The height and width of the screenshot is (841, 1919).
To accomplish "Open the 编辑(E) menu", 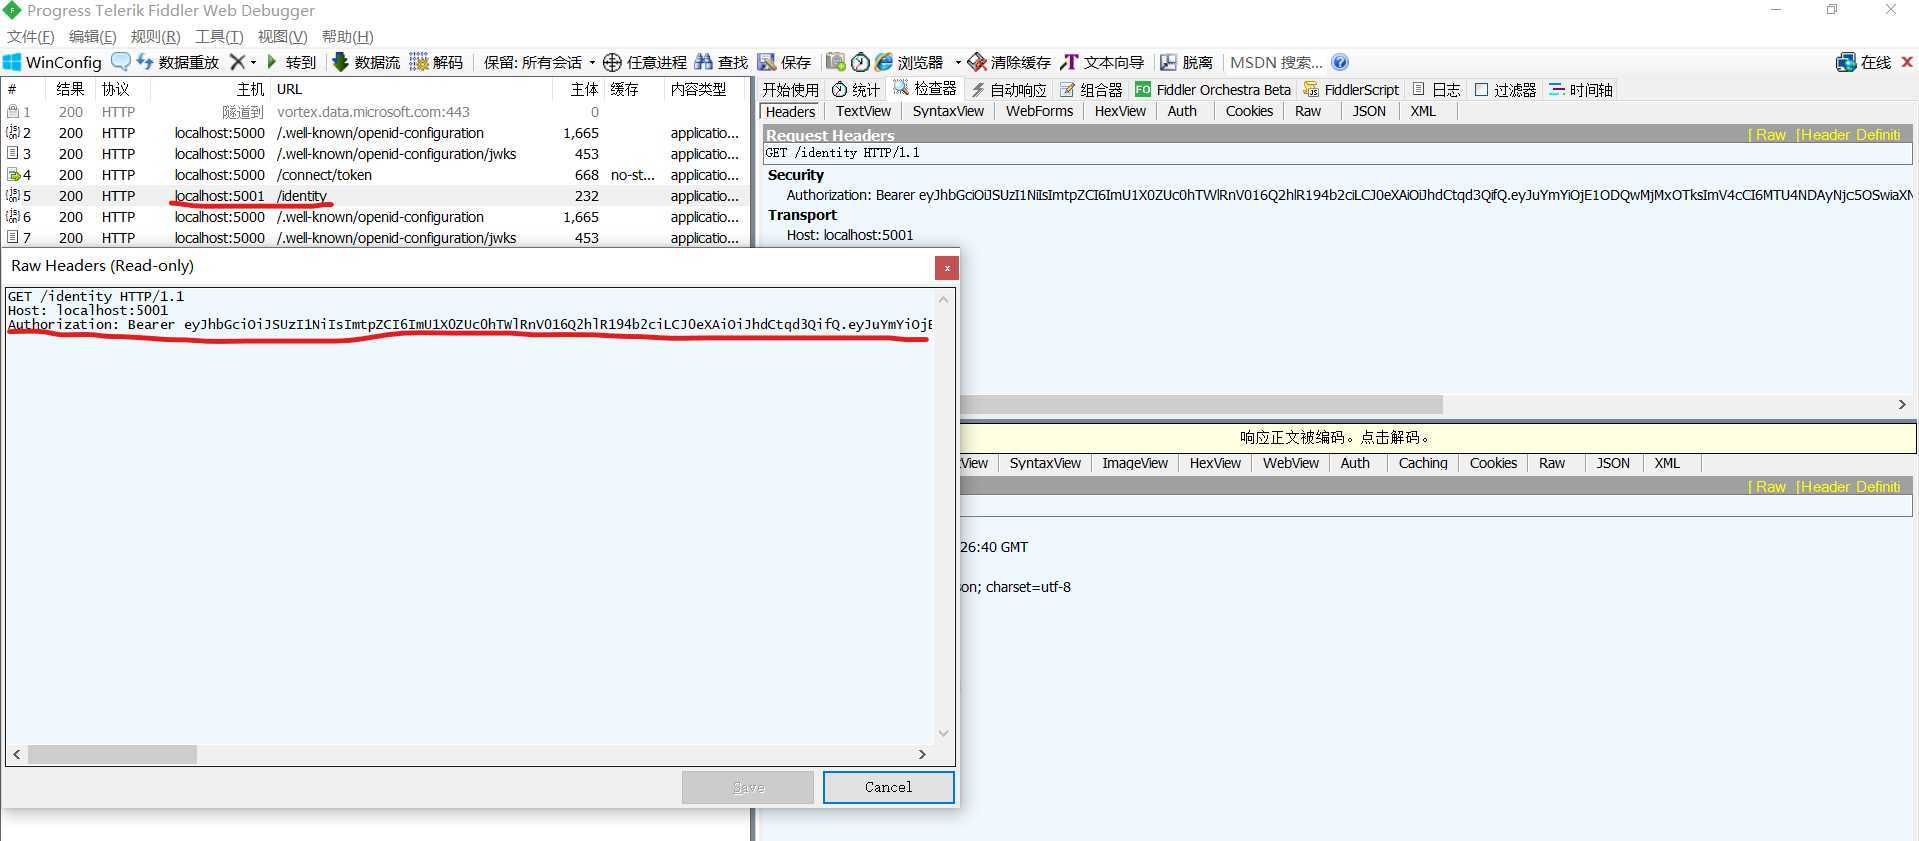I will coord(92,36).
